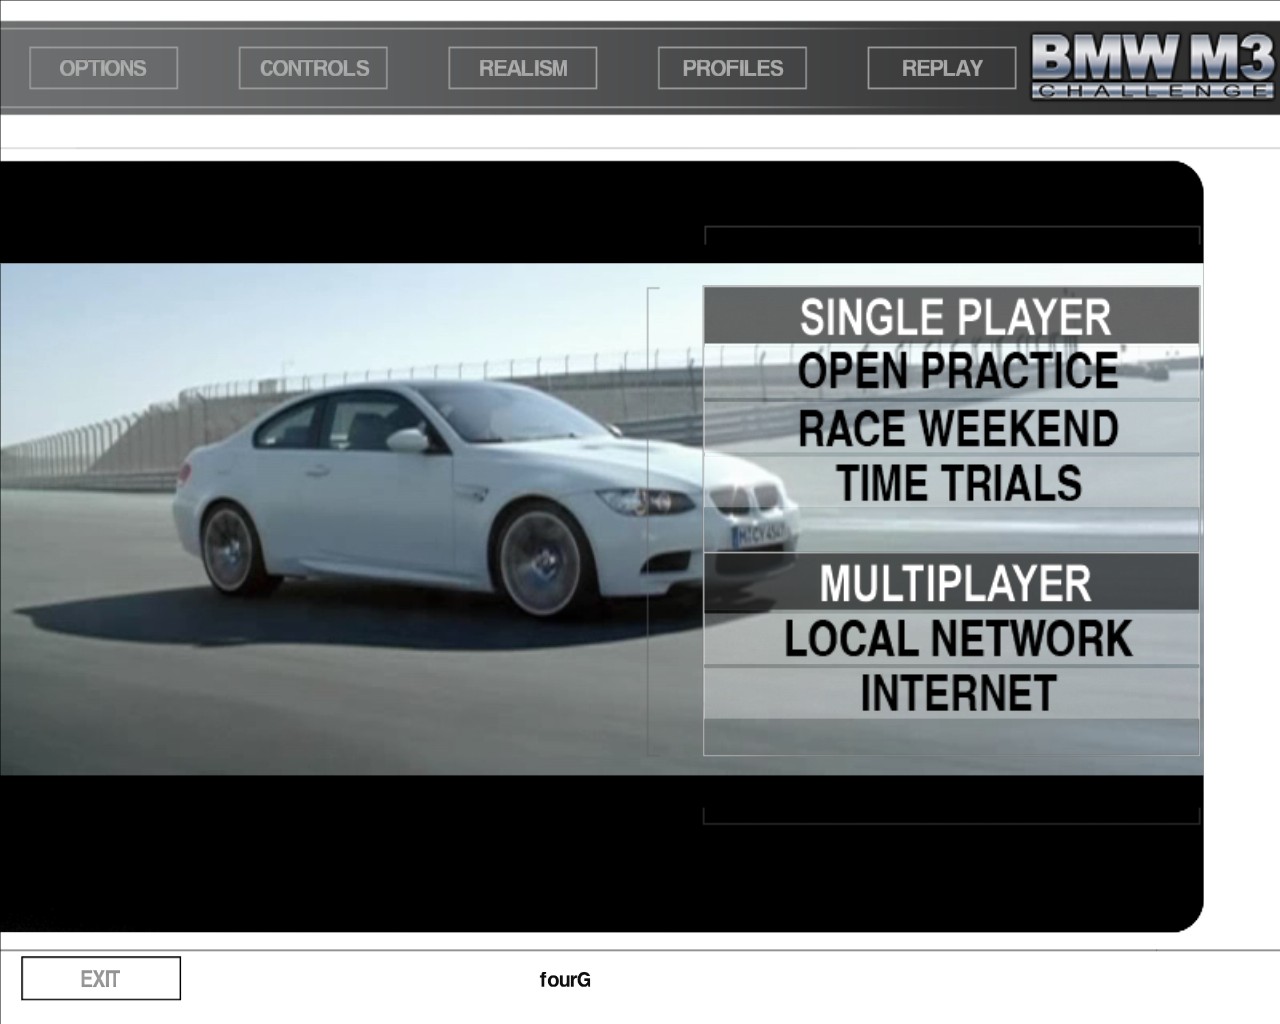Select Local Network multiplayer
The height and width of the screenshot is (1024, 1280).
[952, 639]
